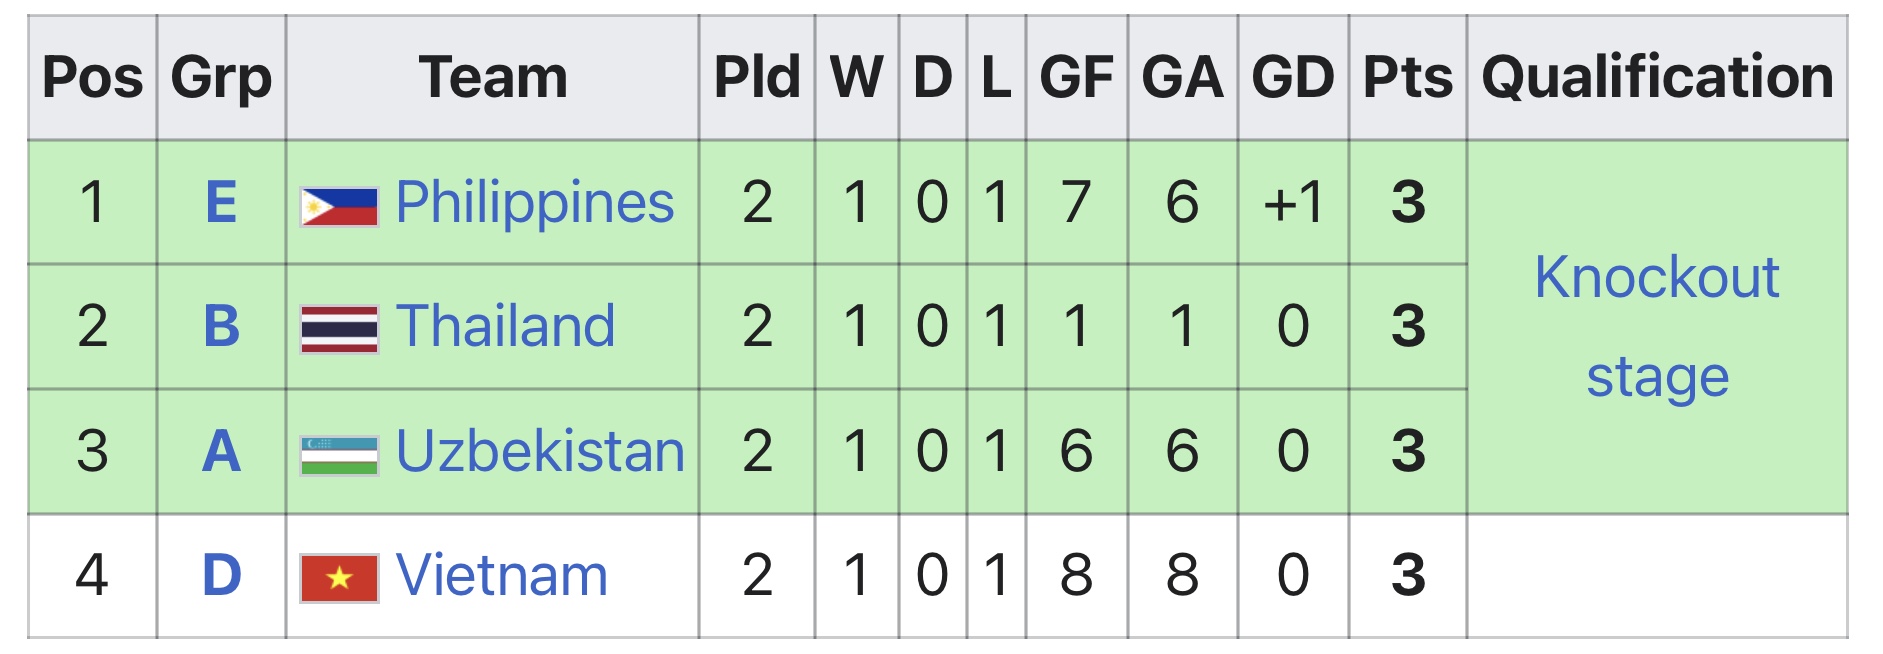Click the Philippines flag icon
Viewport: 1883px width, 654px height.
pyautogui.click(x=339, y=206)
